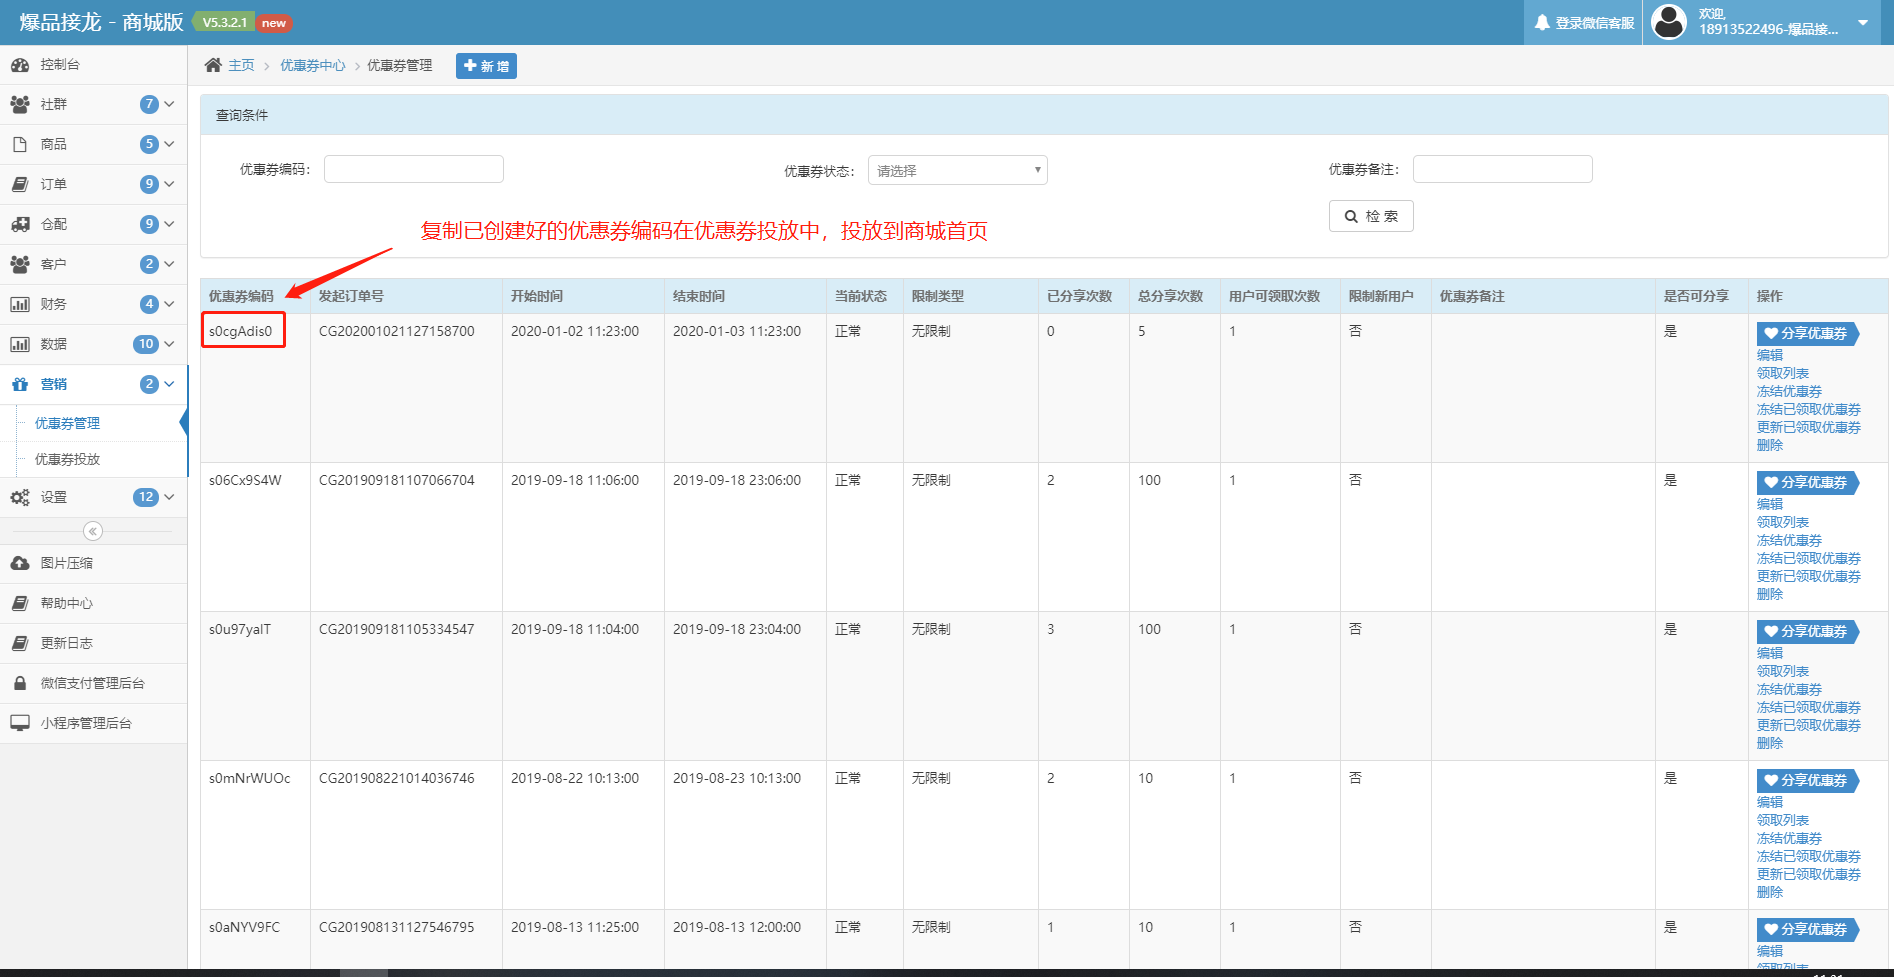Click the 商品 file icon
The image size is (1894, 977).
20,144
